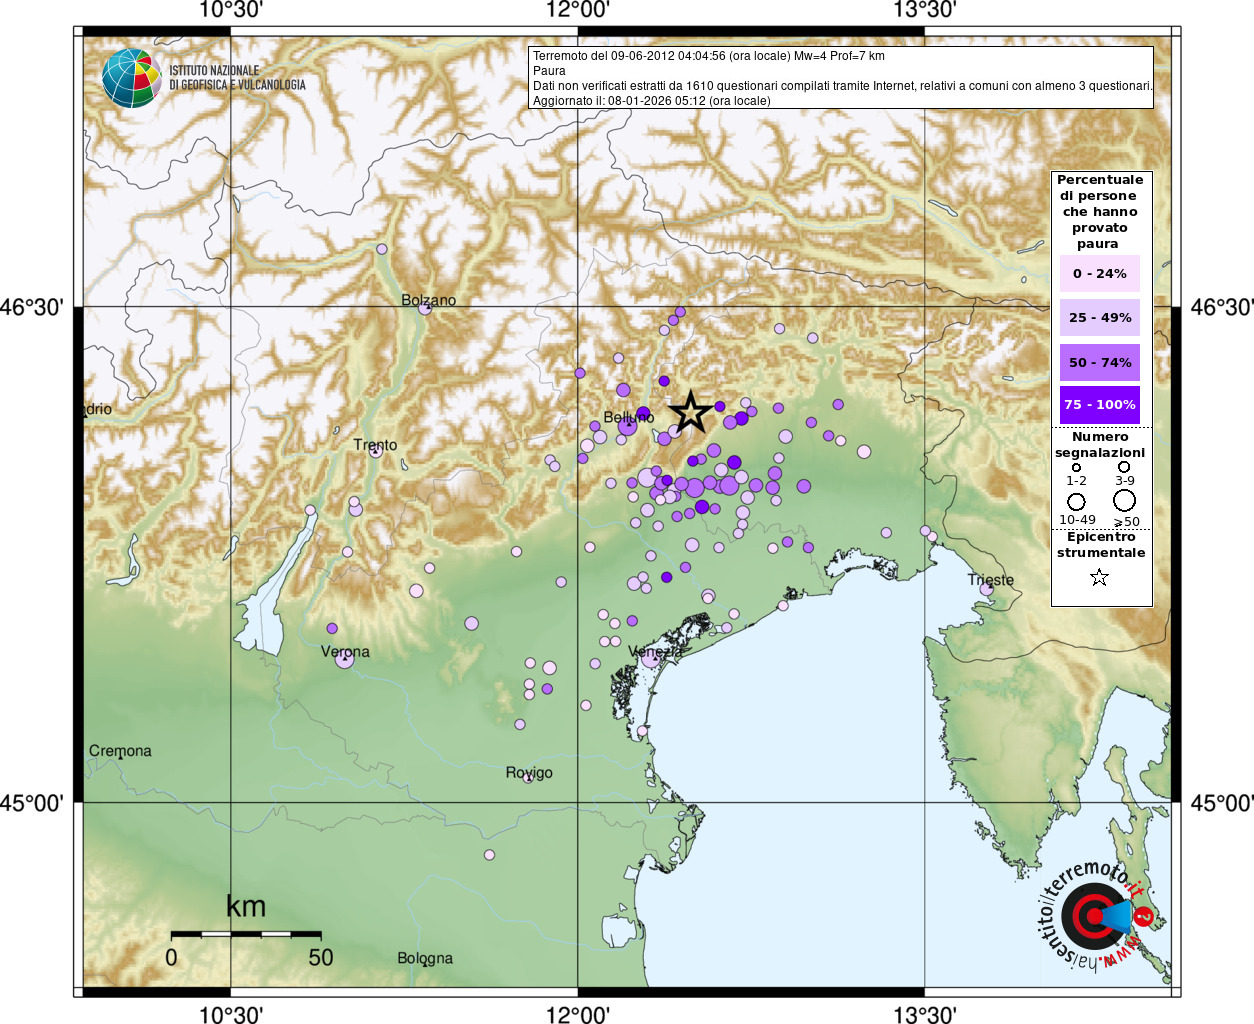Click the 3-9 reports legend circle
Screen dimensions: 1254x1024
click(x=1124, y=467)
